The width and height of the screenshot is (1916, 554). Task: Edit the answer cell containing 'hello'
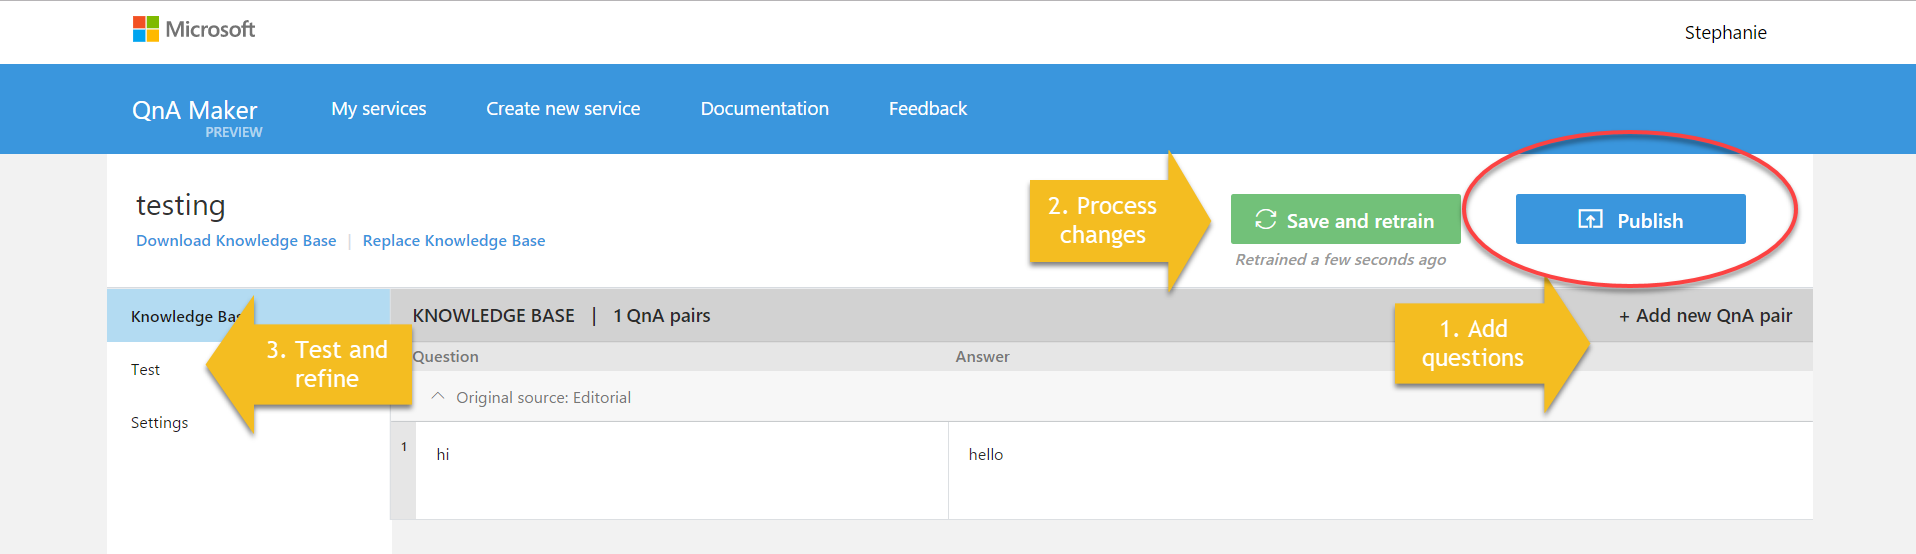(x=1380, y=470)
